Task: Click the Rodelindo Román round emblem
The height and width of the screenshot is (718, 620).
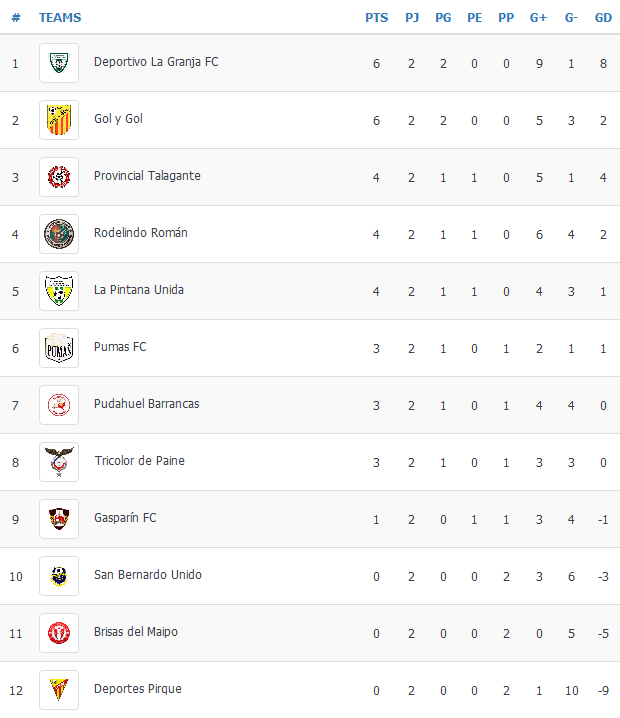Action: (59, 234)
